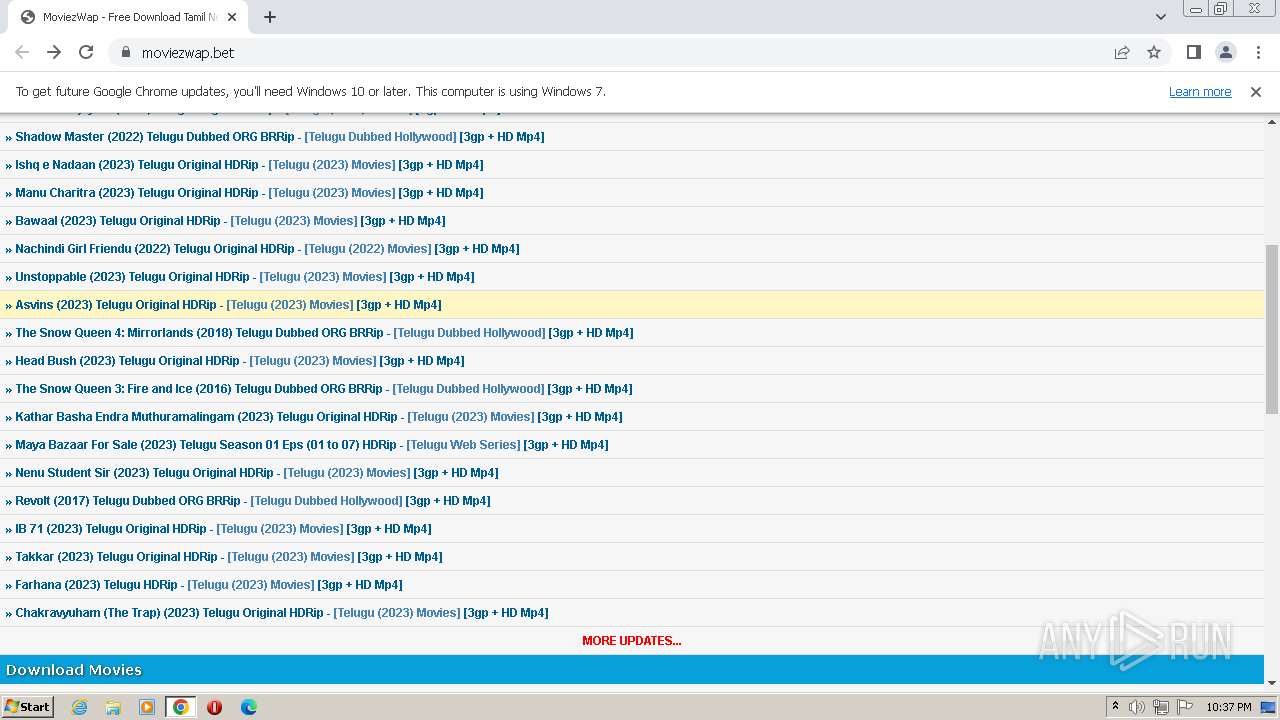Open media player taskbar icon
The image size is (1280, 720).
(147, 707)
